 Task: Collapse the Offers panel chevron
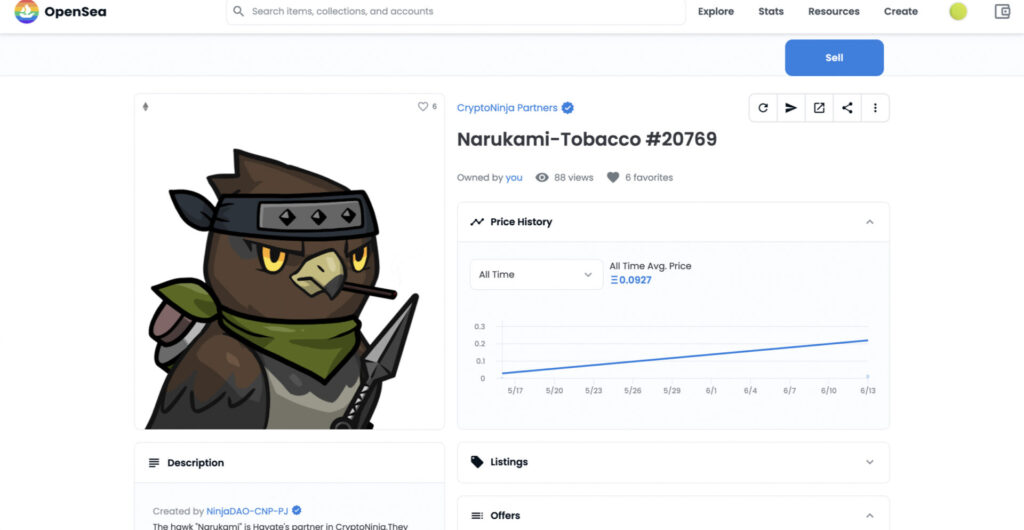click(x=869, y=516)
